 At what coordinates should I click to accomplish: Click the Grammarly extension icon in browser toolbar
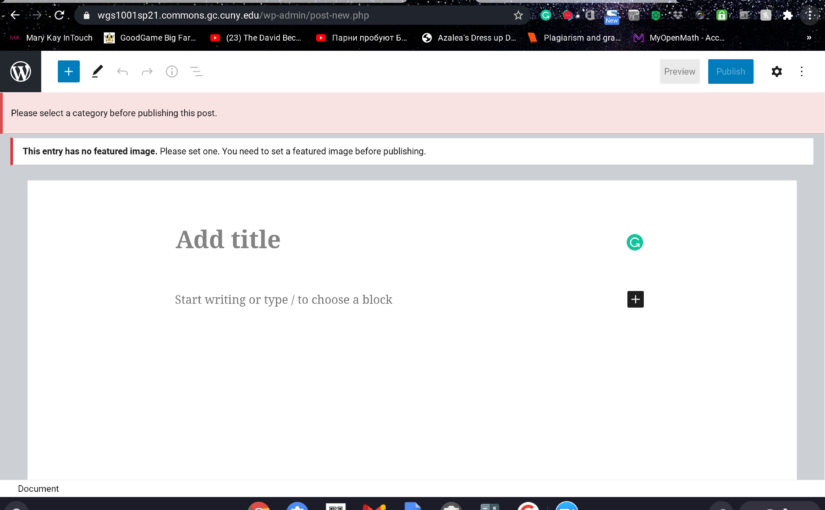546,15
